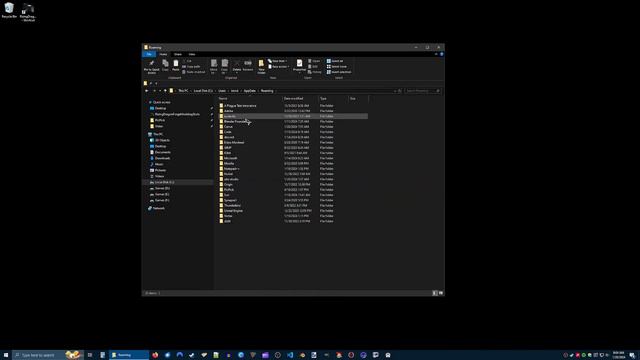
Task: Open the Recycle Bin desktop icon
Action: tap(9, 11)
